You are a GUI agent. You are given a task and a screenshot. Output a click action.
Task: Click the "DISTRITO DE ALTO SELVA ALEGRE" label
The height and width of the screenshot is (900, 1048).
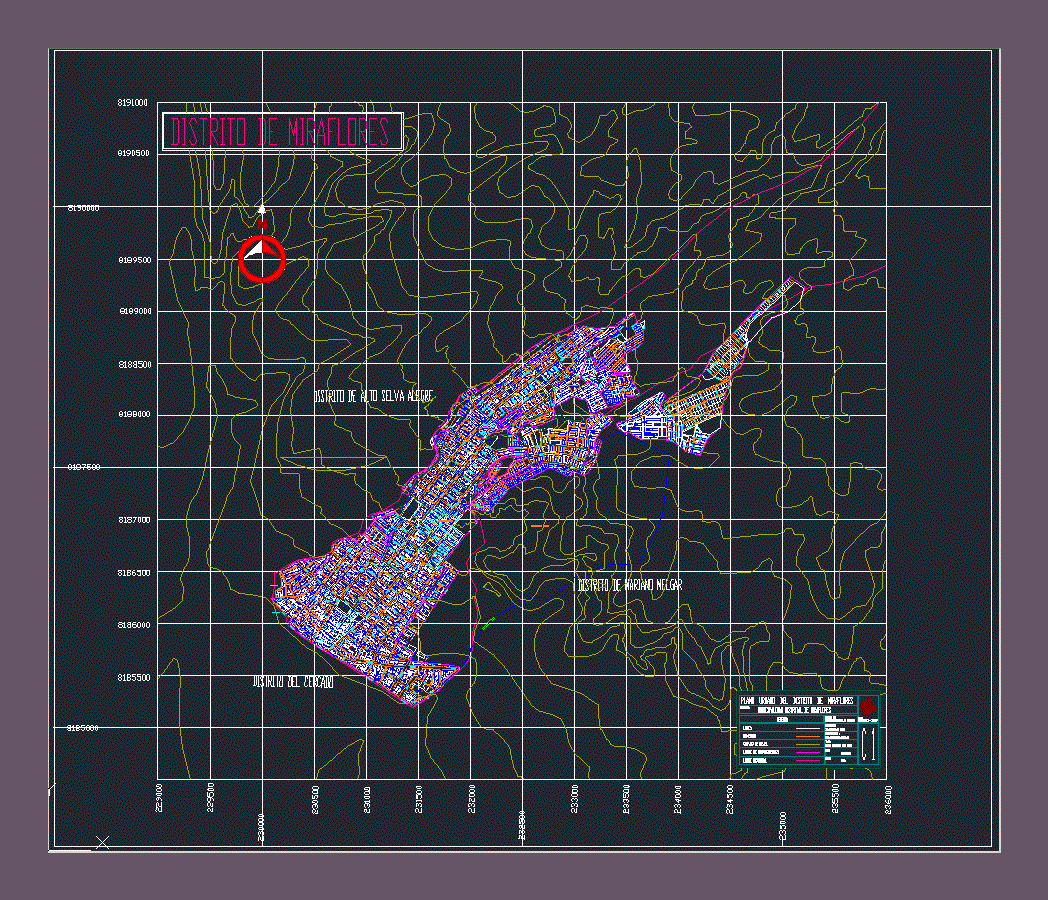(x=374, y=396)
